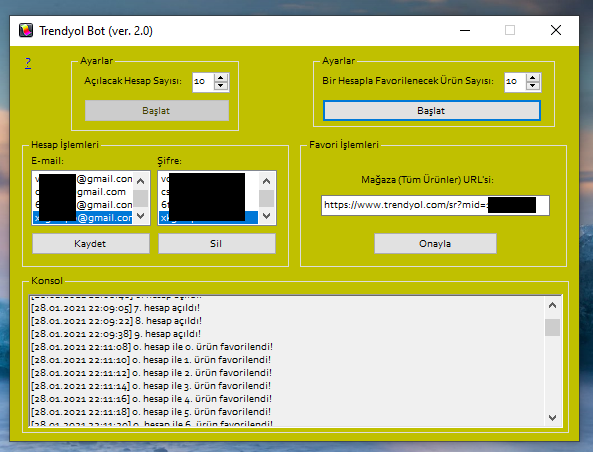The image size is (593, 452).
Task: Close the Trendyol Bot window
Action: click(556, 30)
